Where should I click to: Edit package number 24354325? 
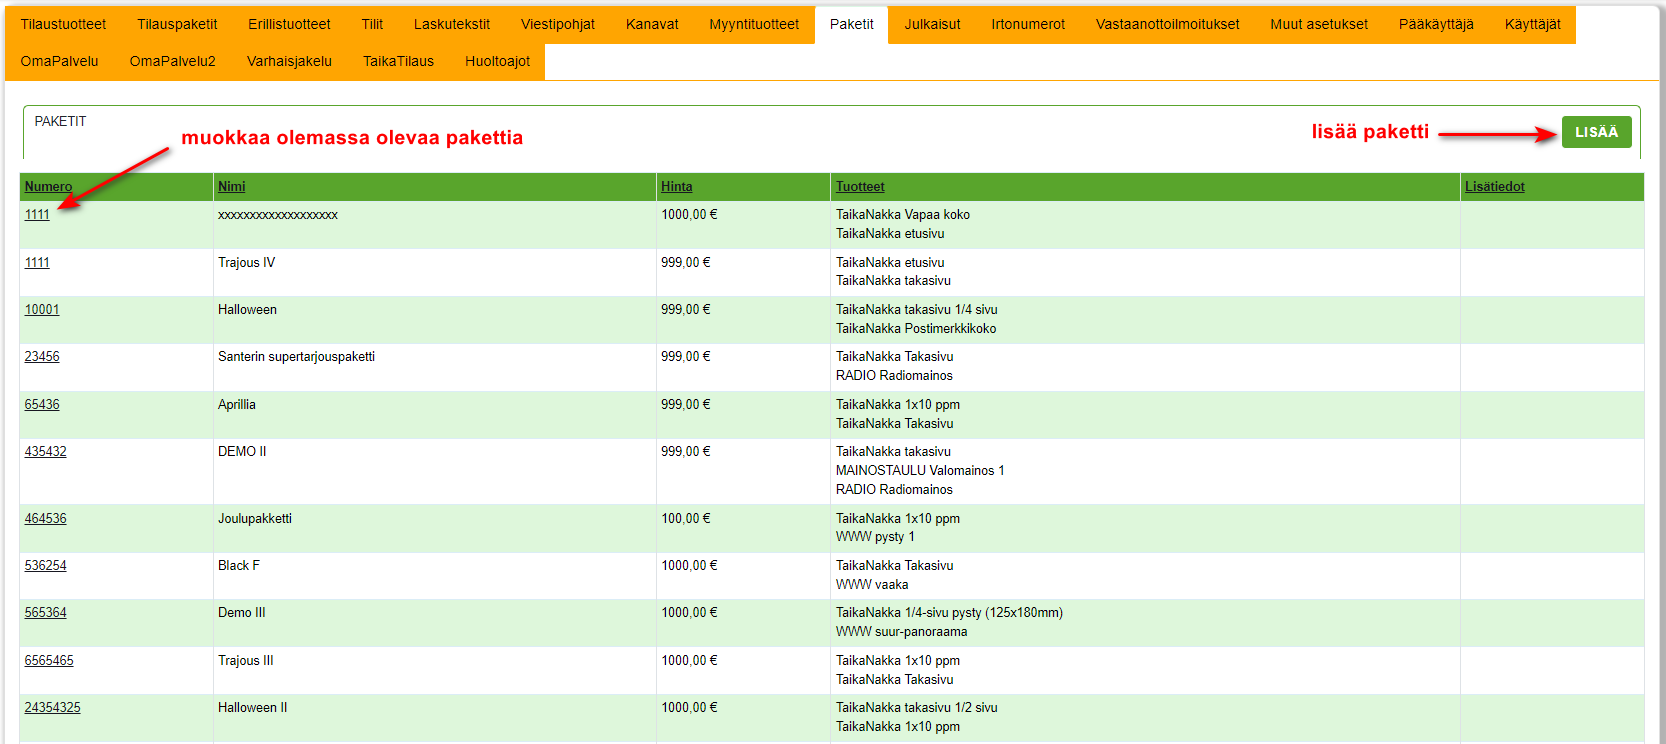52,708
